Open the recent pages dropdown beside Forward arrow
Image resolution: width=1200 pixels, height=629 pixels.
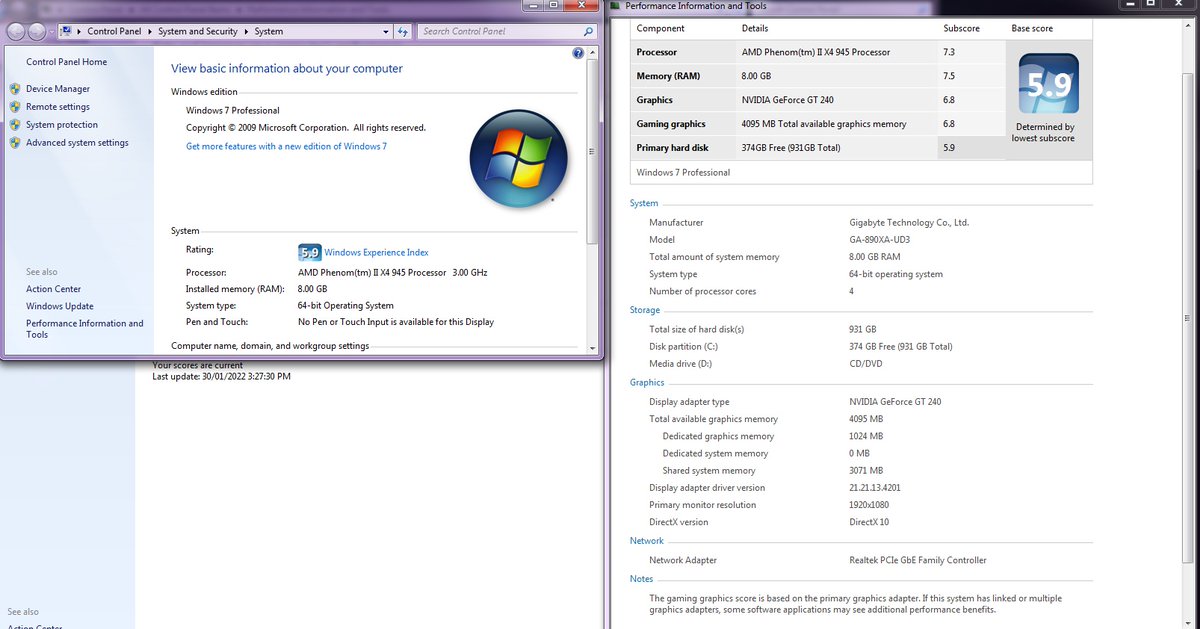51,32
